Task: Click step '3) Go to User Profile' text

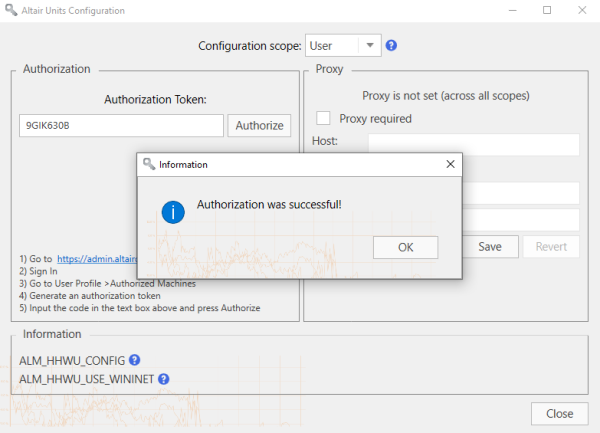Action: (x=108, y=283)
